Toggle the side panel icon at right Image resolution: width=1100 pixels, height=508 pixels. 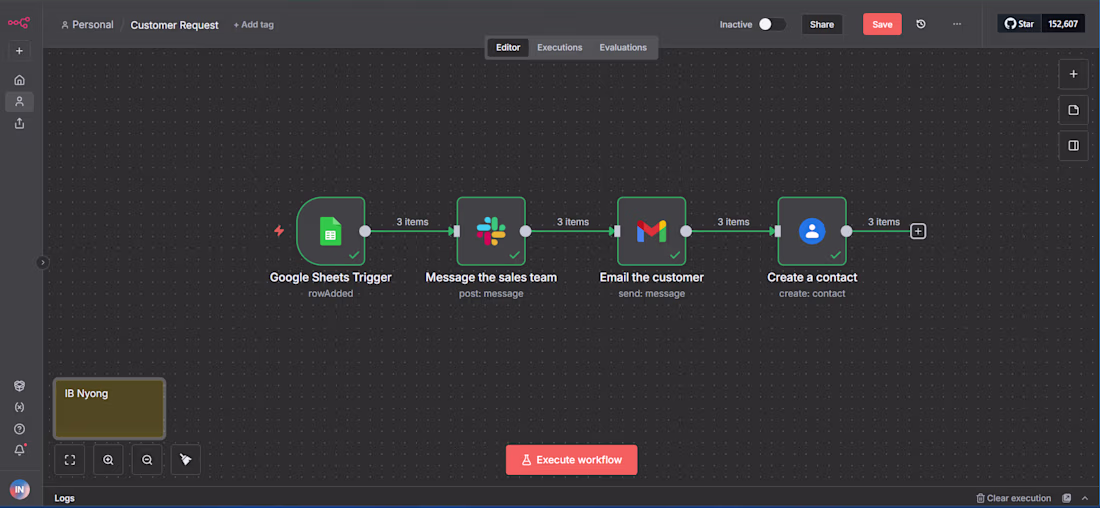1073,145
